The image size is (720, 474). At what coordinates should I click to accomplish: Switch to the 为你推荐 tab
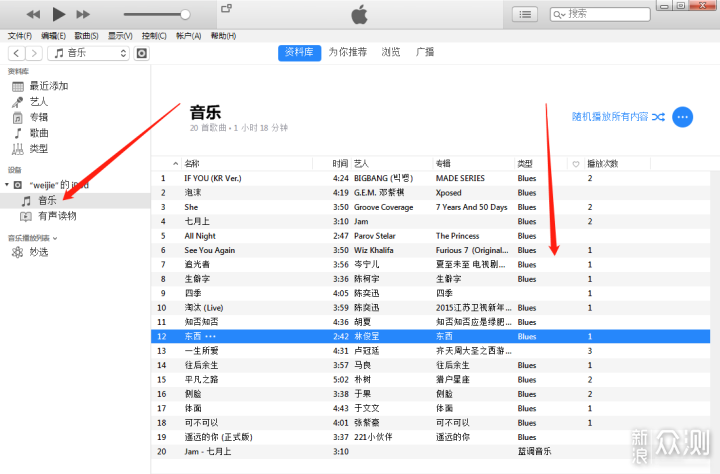click(x=348, y=52)
